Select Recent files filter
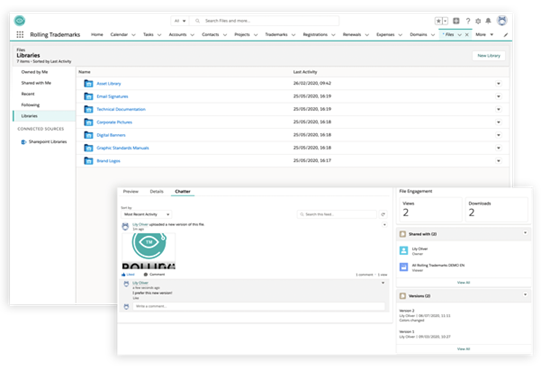 pos(28,94)
